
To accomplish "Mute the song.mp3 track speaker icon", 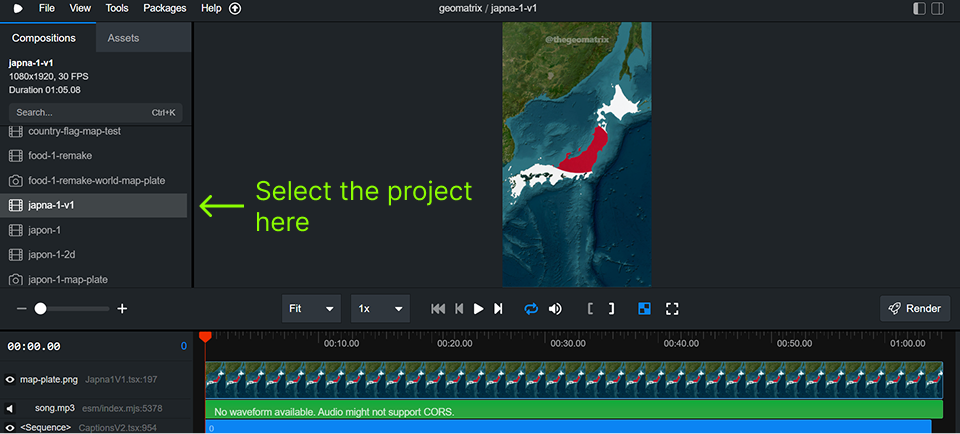I will 10,408.
